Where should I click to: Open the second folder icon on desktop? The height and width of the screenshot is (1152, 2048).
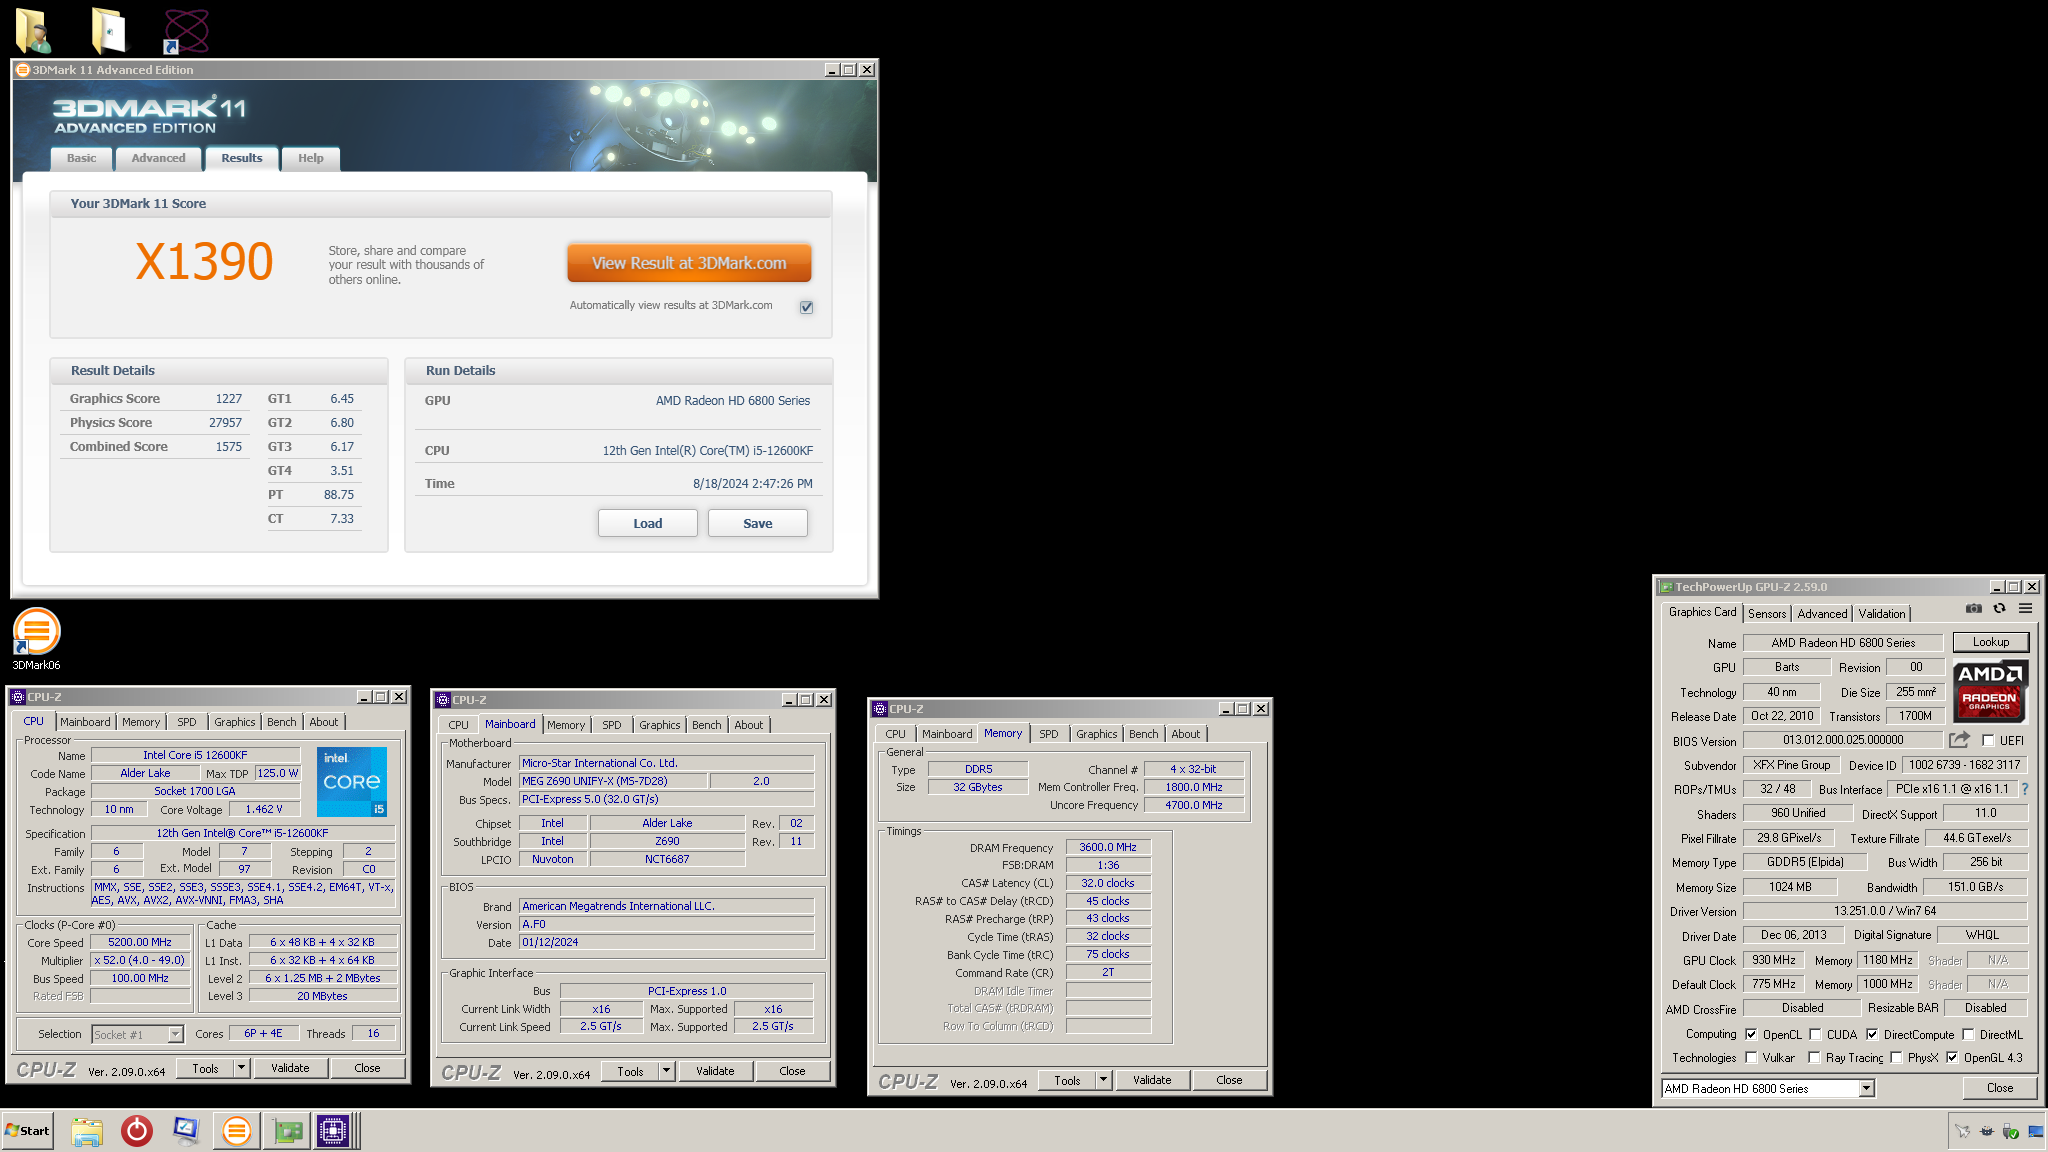click(108, 30)
